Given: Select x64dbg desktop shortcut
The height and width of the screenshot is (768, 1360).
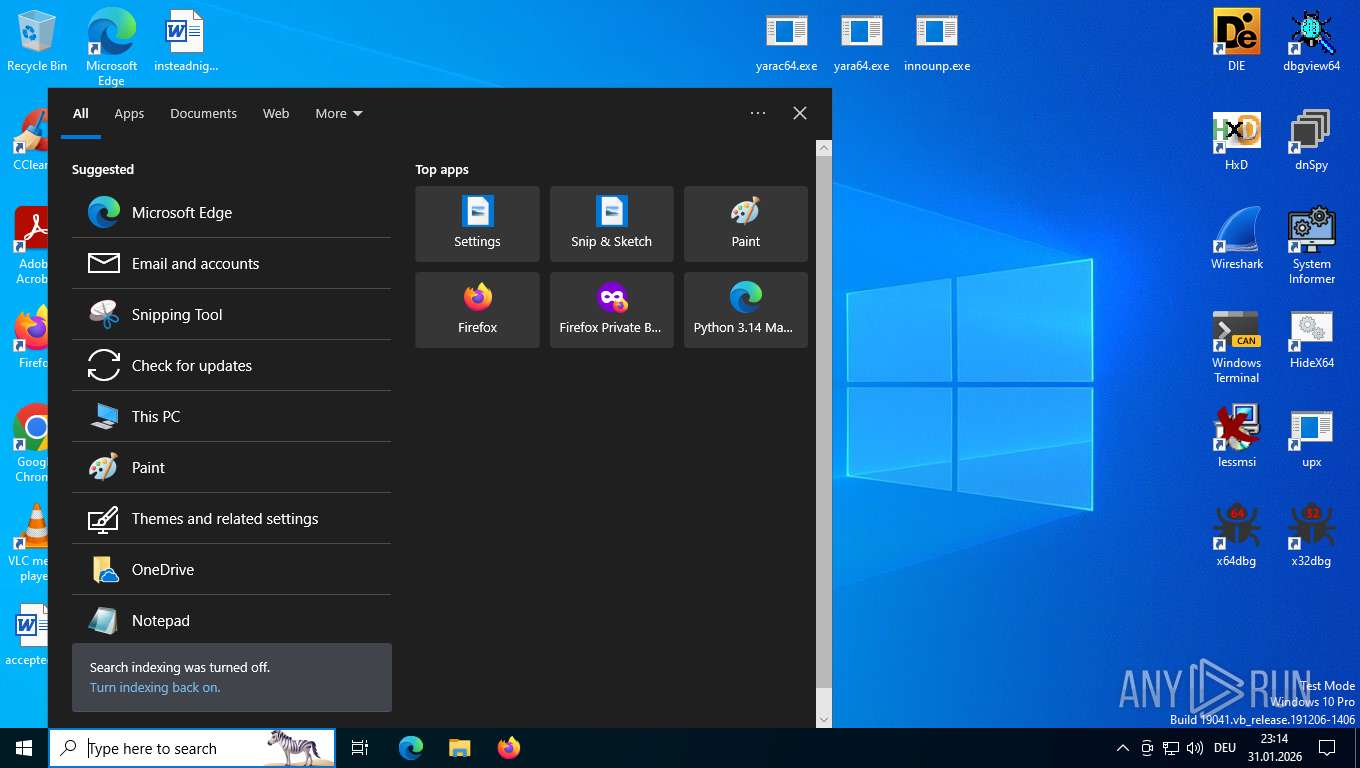Looking at the screenshot, I should 1237,536.
